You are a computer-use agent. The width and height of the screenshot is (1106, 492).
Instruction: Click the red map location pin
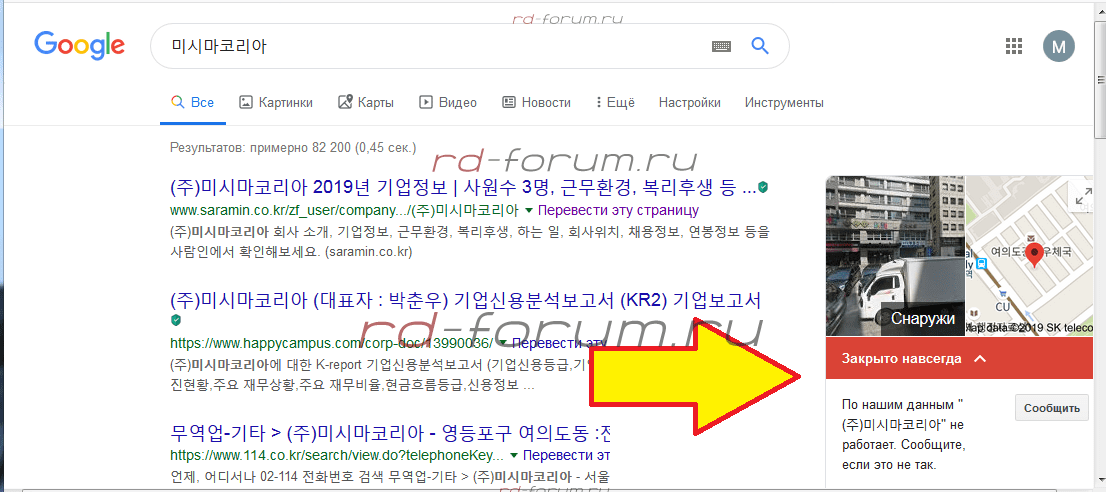click(x=1035, y=254)
